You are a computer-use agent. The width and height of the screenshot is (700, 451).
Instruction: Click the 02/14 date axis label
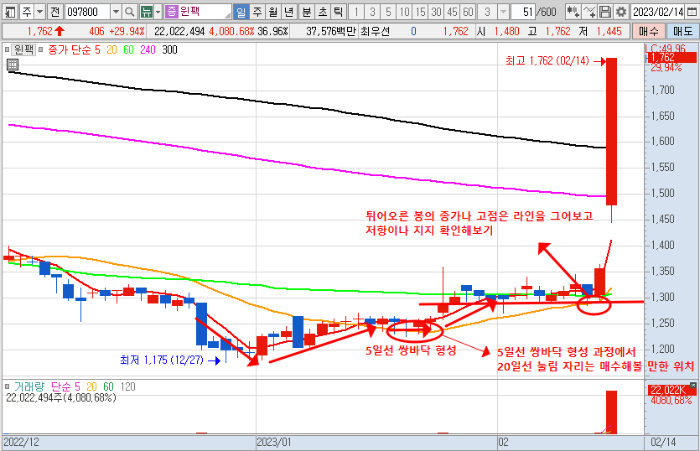(x=663, y=443)
